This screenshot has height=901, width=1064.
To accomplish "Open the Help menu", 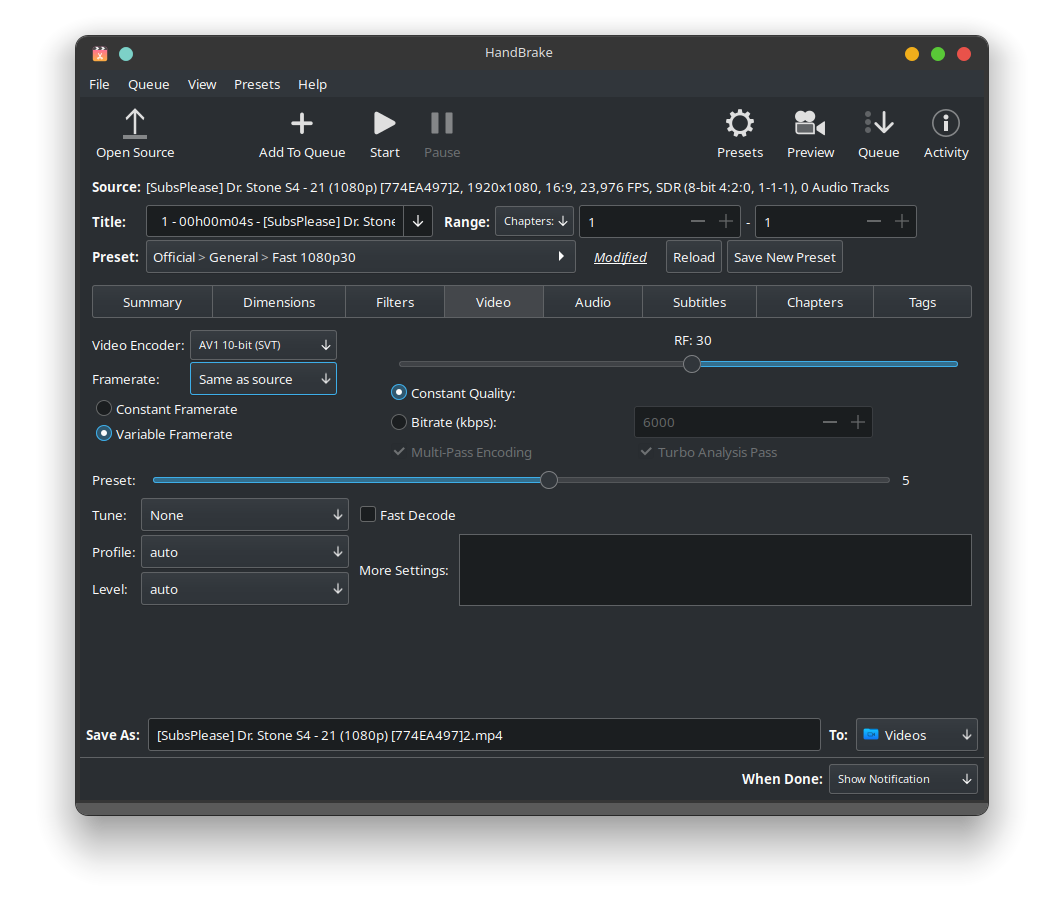I will (x=312, y=84).
